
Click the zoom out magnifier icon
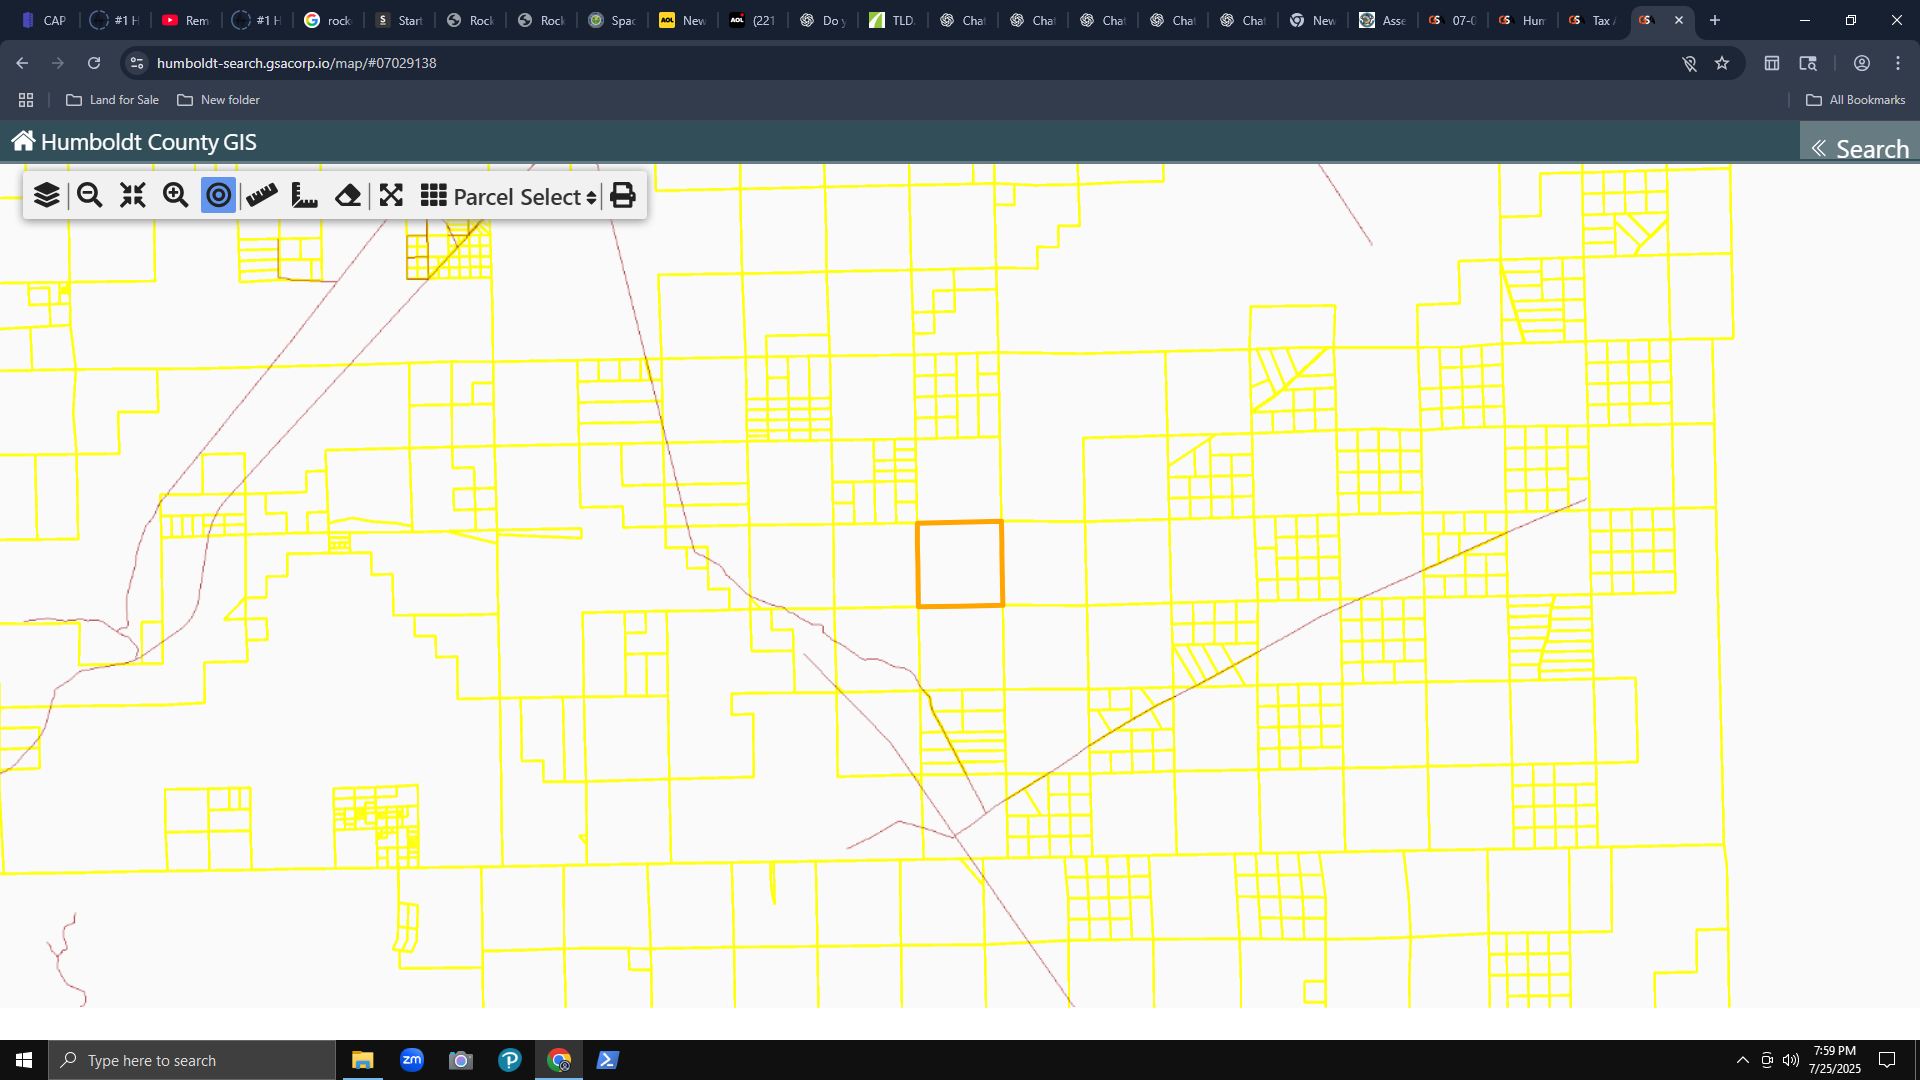coord(90,195)
